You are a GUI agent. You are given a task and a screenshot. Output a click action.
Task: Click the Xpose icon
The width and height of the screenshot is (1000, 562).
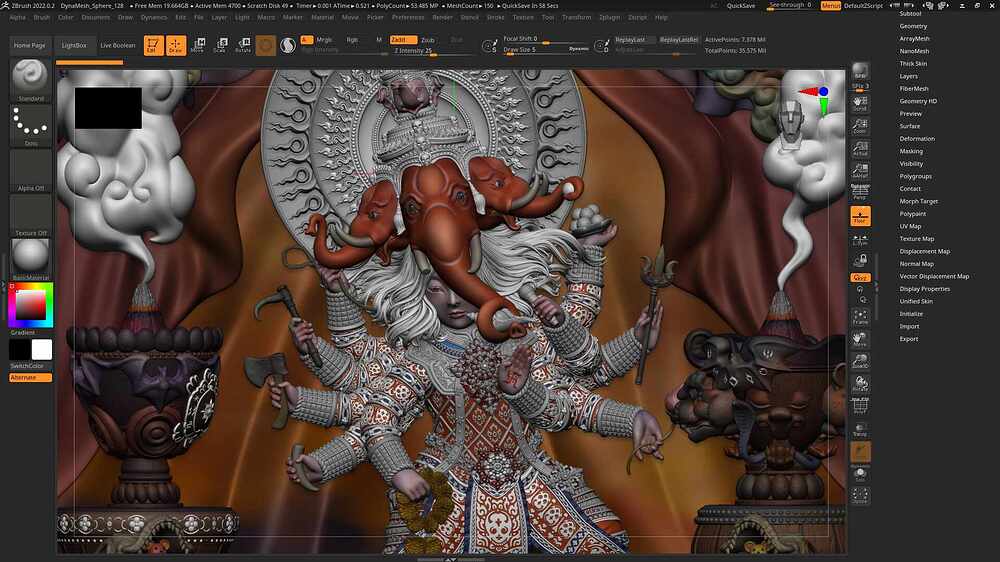pos(860,496)
